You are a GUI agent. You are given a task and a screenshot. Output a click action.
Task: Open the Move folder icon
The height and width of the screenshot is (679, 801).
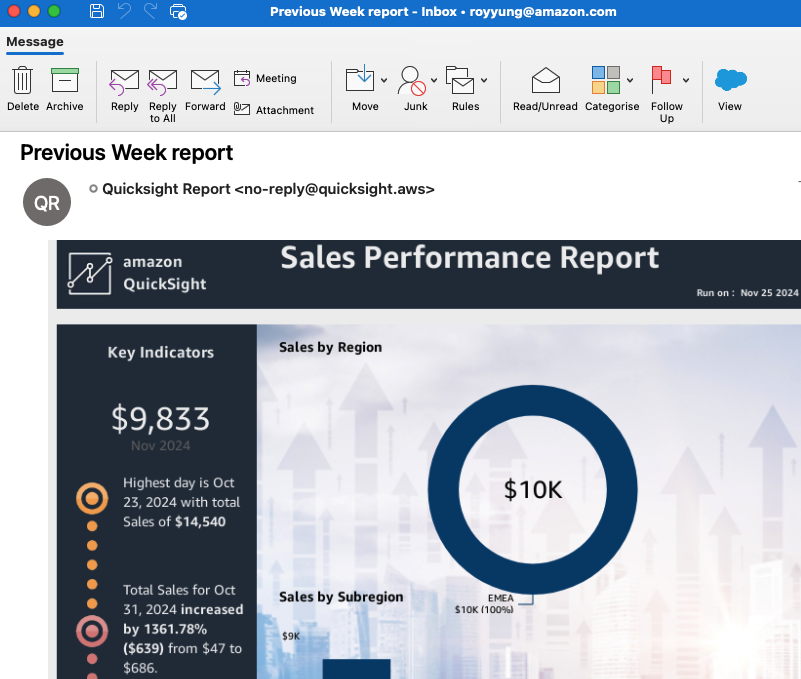click(x=360, y=79)
